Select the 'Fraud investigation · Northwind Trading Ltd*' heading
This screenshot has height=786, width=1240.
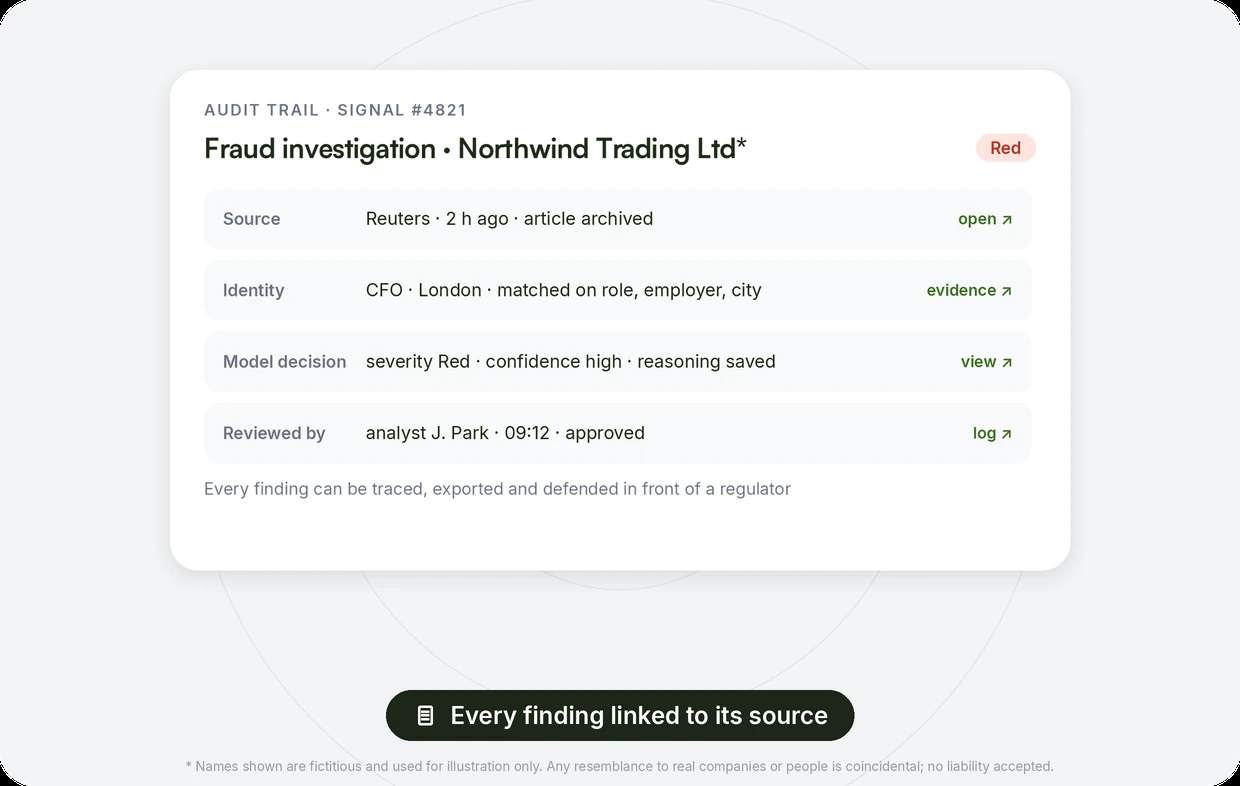pyautogui.click(x=475, y=149)
